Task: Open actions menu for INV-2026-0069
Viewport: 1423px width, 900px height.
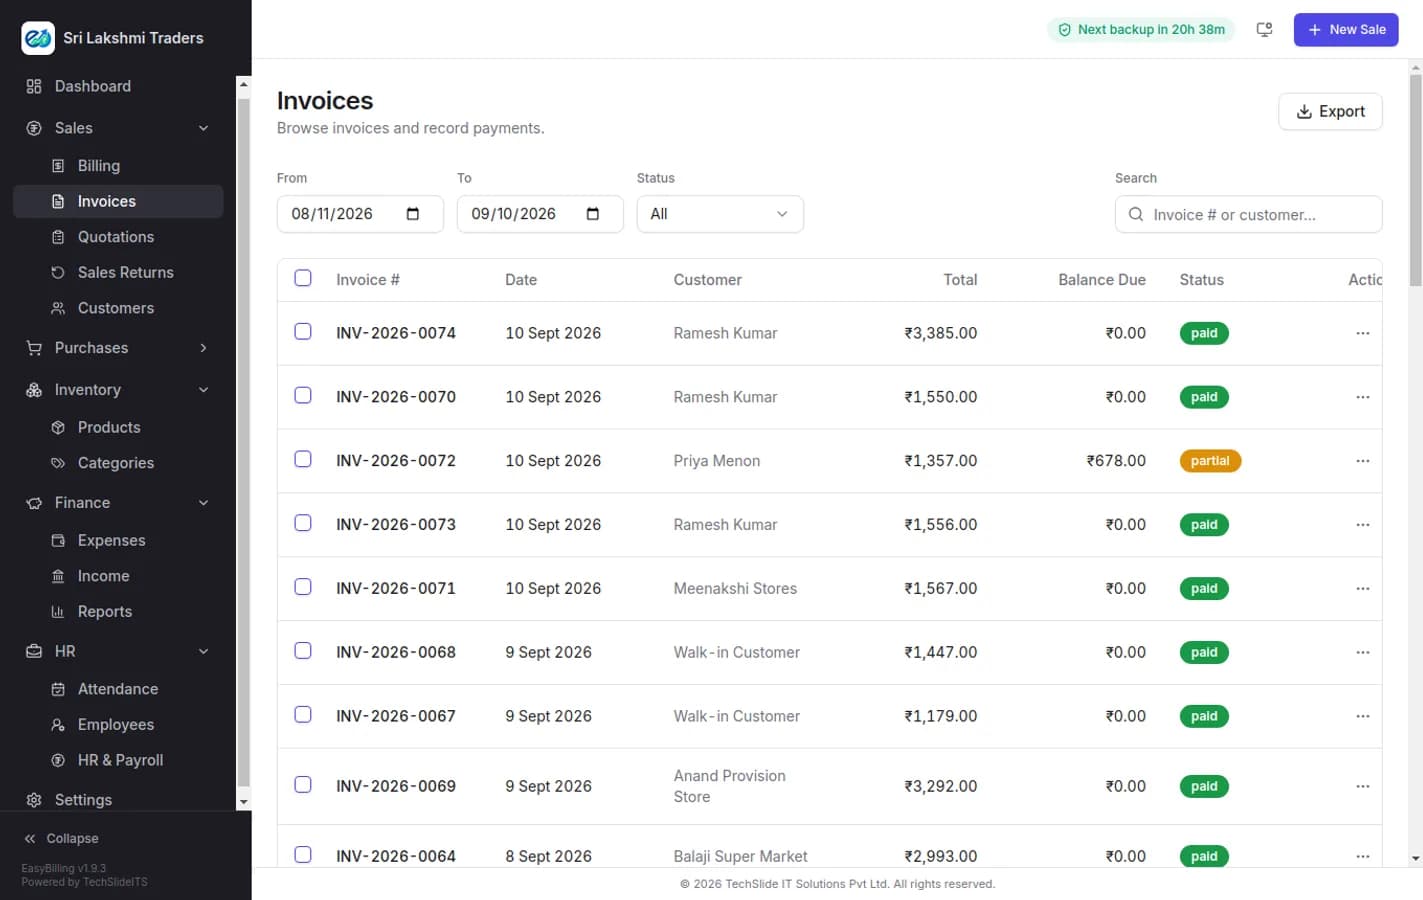Action: [x=1362, y=787]
